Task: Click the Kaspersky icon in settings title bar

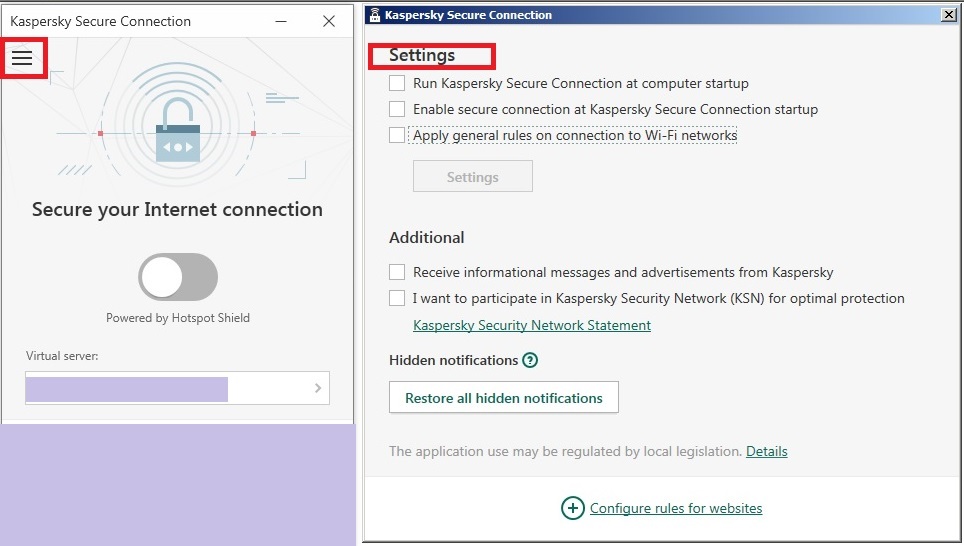Action: pyautogui.click(x=374, y=15)
